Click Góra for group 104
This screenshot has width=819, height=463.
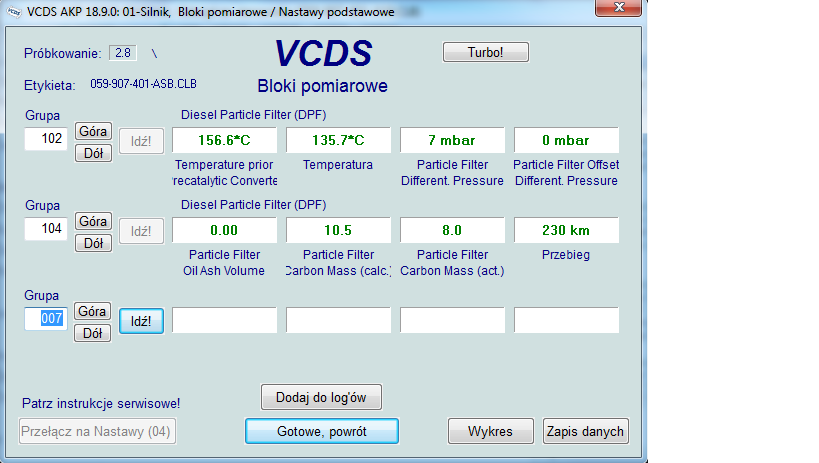tap(93, 222)
